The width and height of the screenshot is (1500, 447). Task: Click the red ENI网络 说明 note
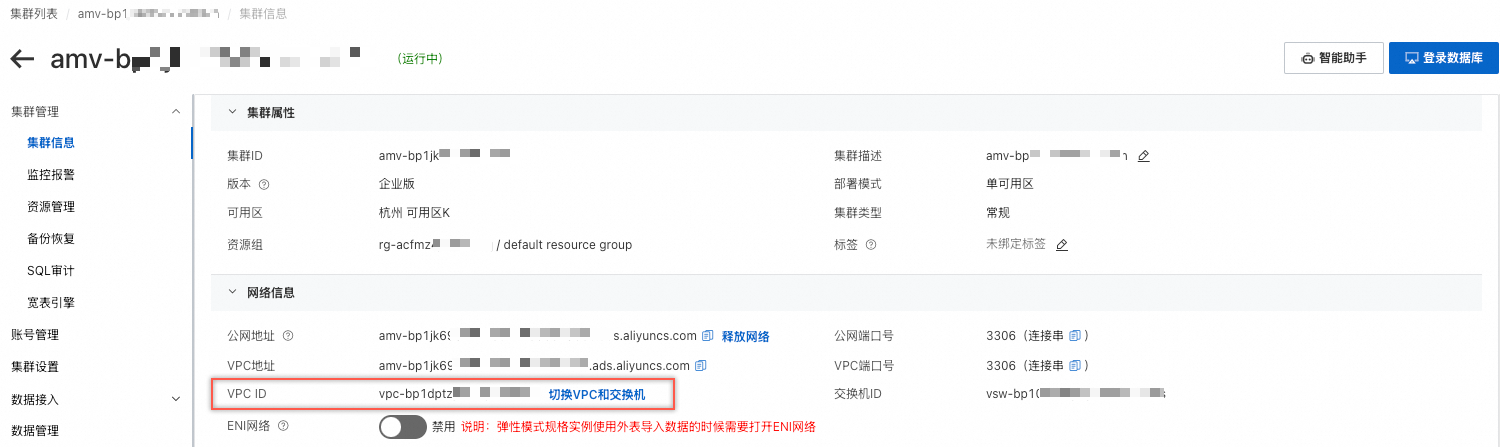(x=638, y=427)
